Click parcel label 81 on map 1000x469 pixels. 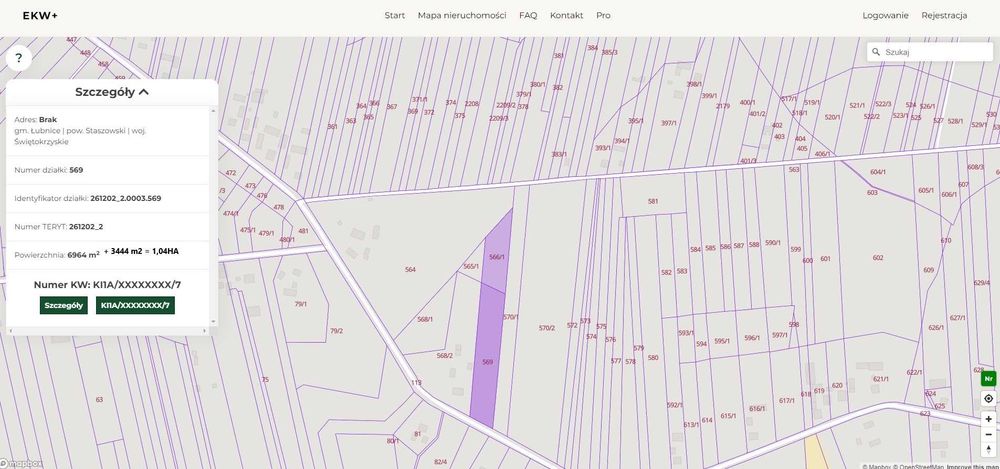(x=418, y=434)
